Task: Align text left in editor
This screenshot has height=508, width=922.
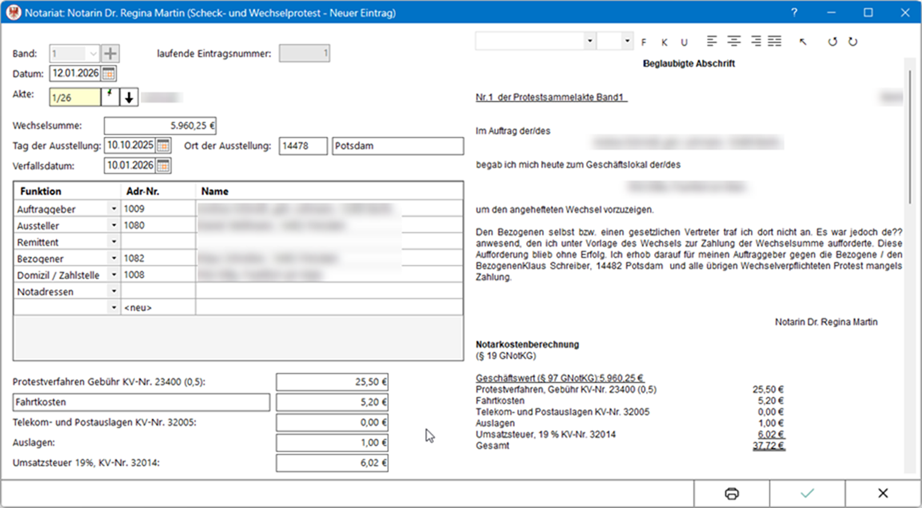Action: 712,41
